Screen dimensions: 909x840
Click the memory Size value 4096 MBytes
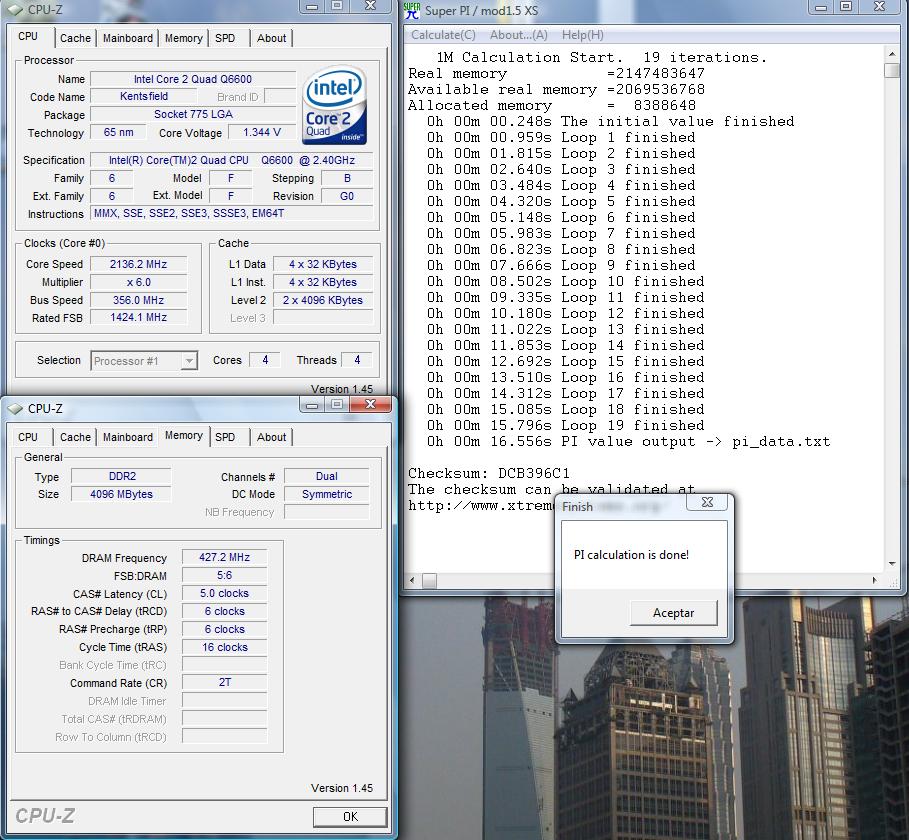(x=122, y=494)
